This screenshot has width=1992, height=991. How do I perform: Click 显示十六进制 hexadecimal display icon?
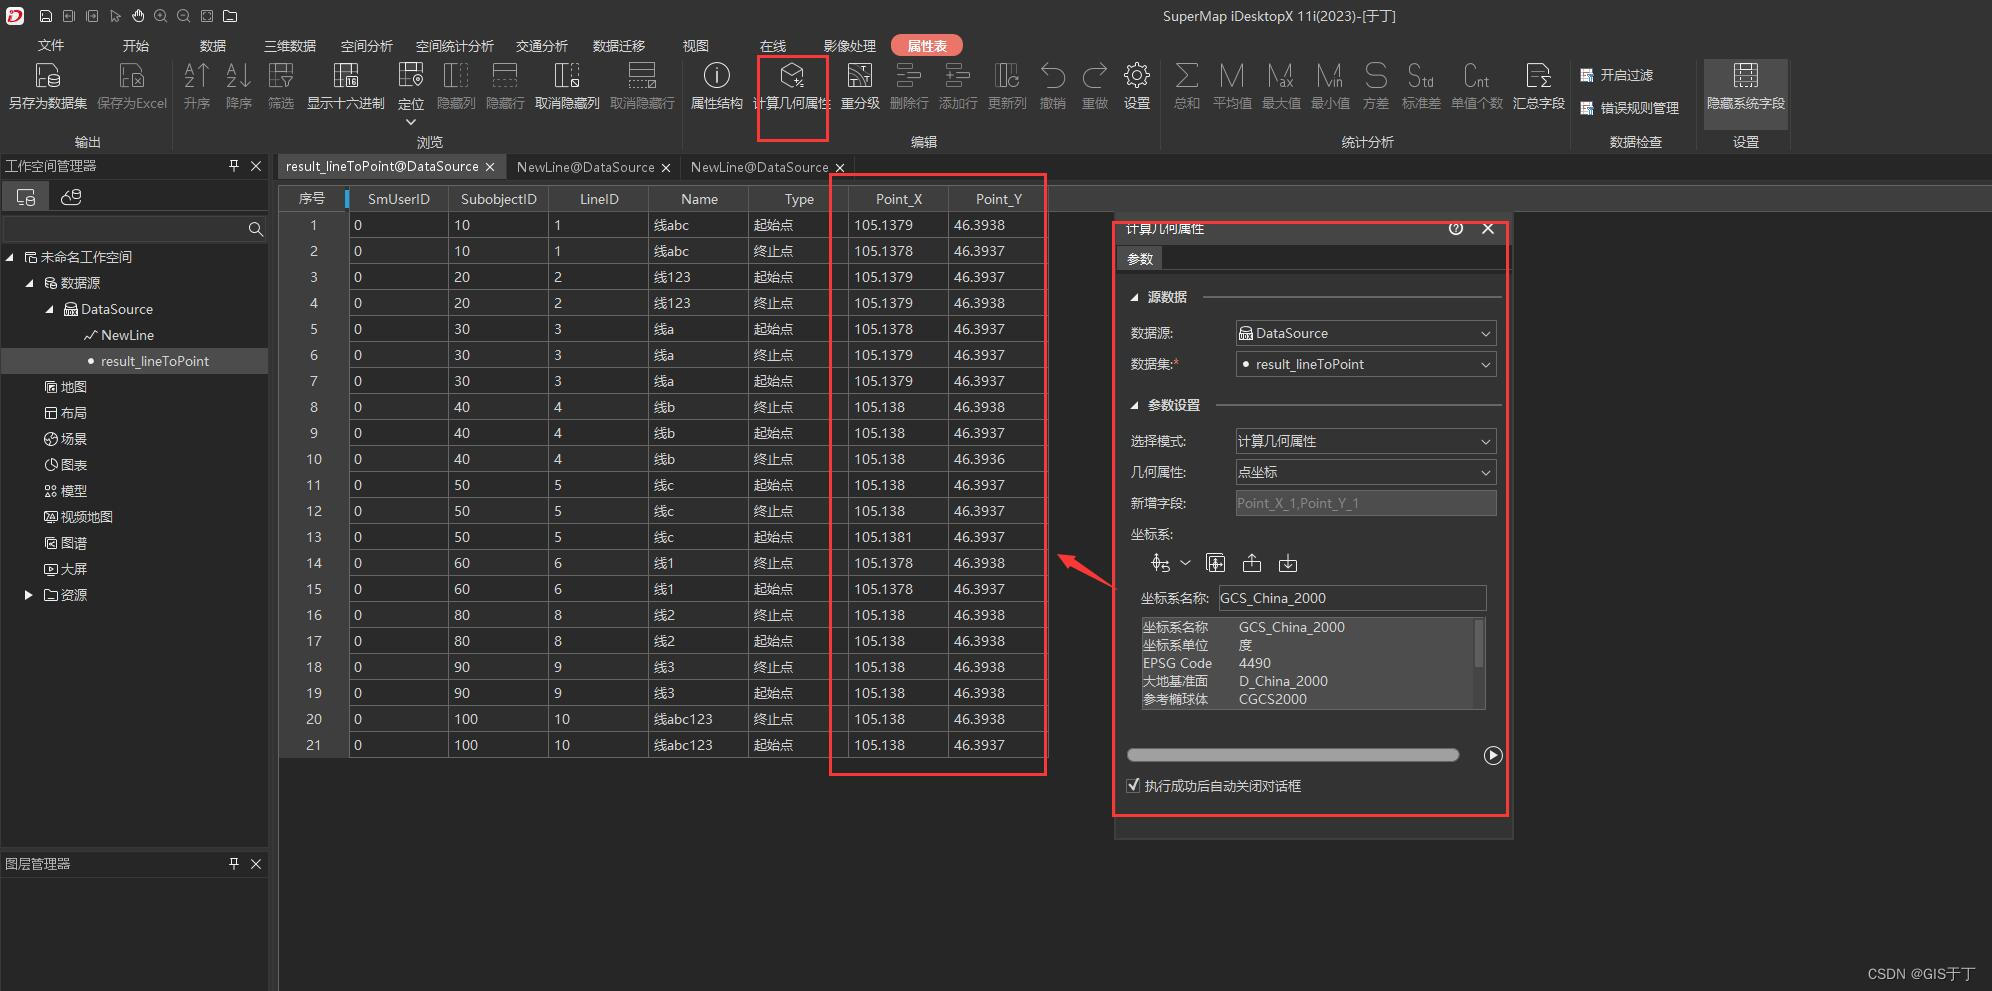[346, 76]
